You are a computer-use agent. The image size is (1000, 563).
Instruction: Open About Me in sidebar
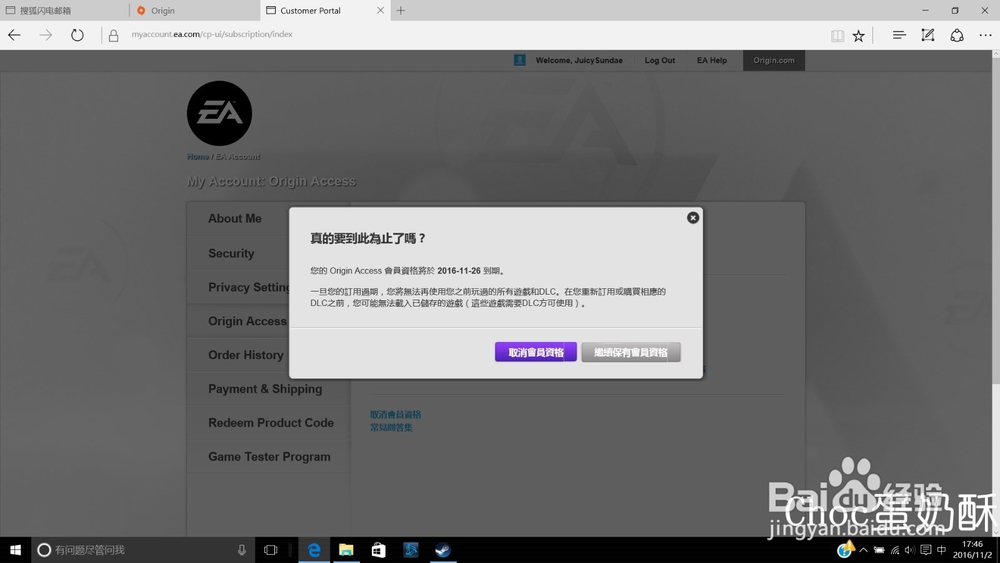tap(235, 219)
